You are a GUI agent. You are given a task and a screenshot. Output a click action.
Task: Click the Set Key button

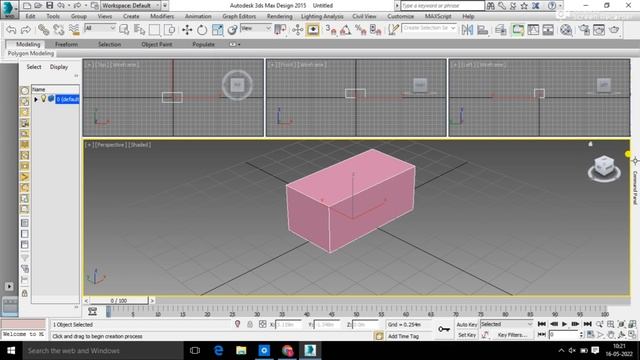[x=467, y=335]
